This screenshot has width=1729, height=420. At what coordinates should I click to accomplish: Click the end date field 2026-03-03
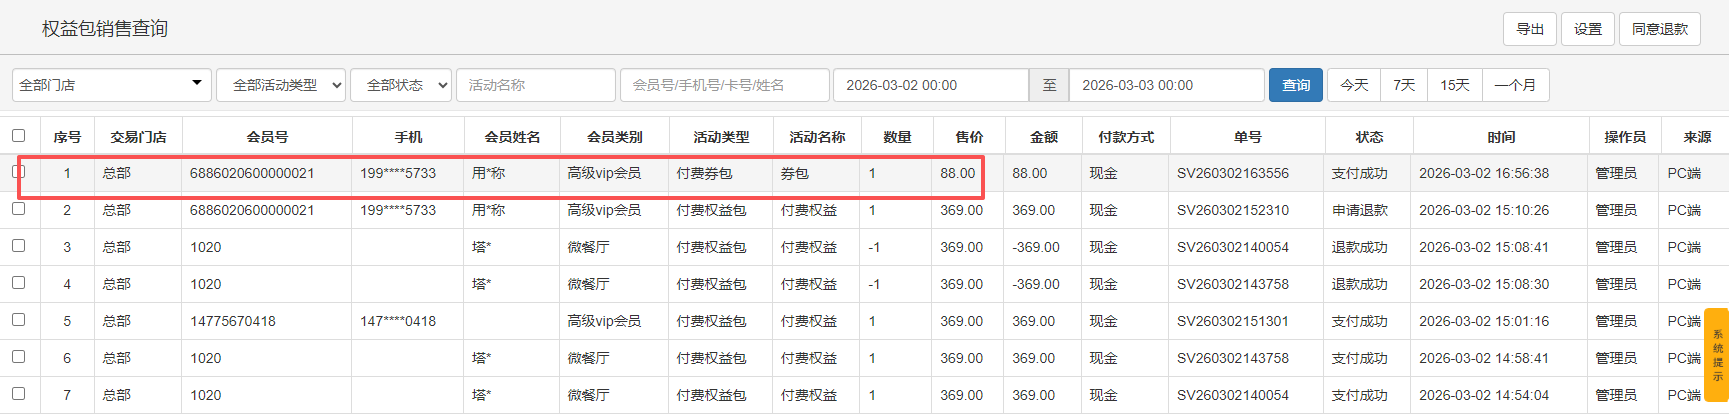tap(1165, 85)
